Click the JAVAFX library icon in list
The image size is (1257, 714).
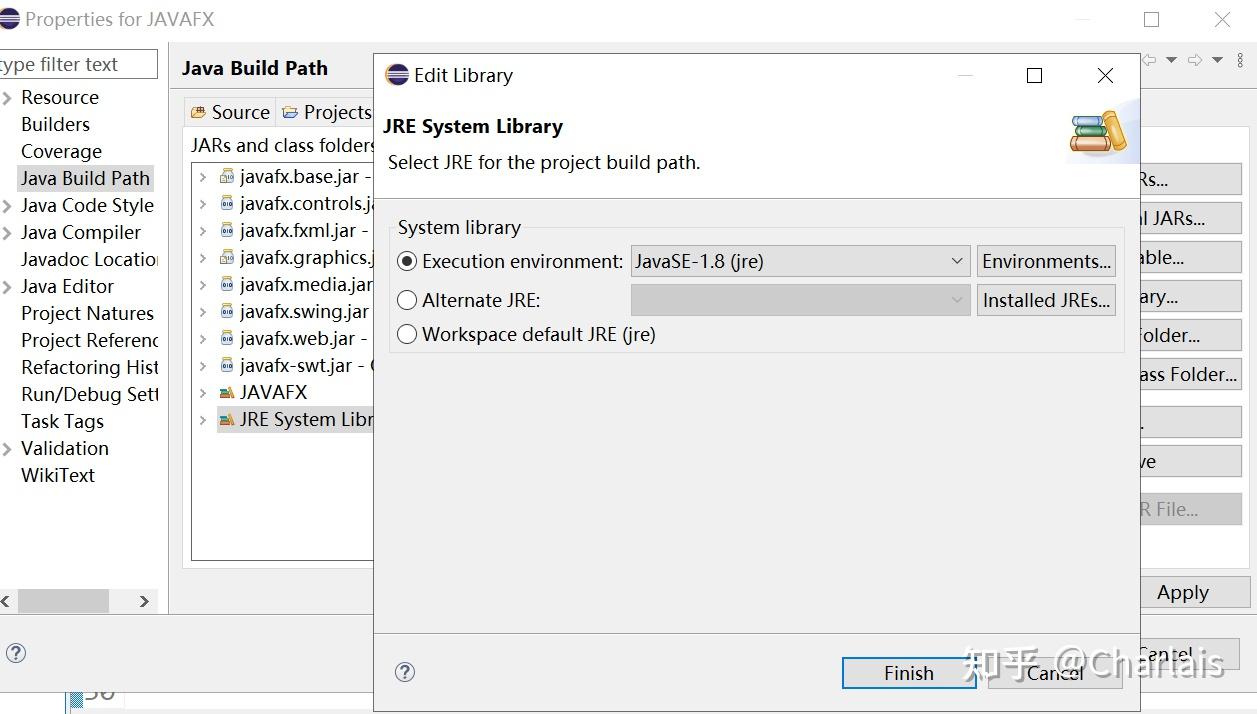227,393
